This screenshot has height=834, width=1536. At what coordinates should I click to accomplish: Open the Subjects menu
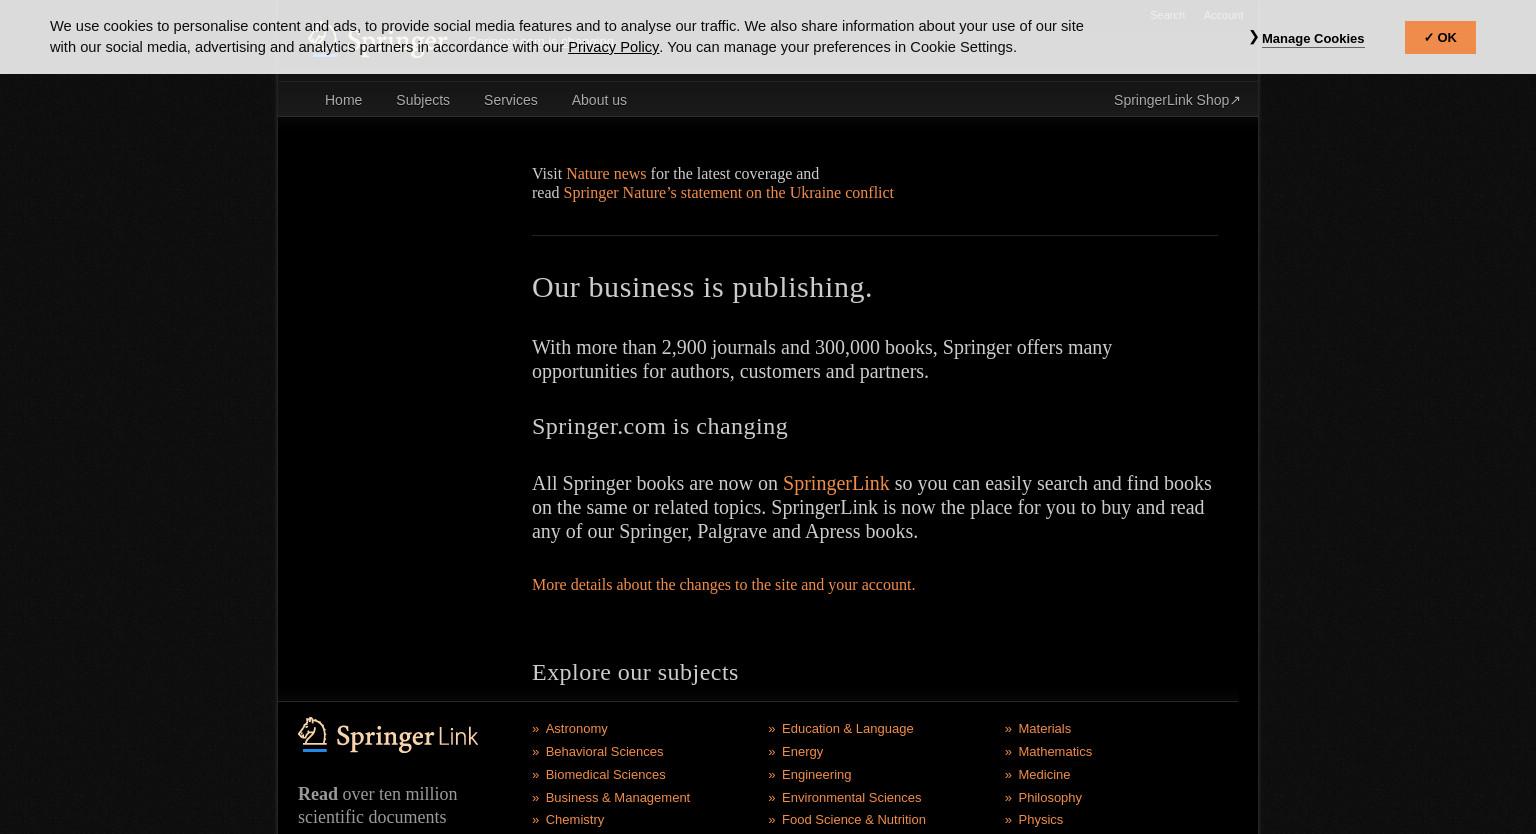[x=422, y=100]
